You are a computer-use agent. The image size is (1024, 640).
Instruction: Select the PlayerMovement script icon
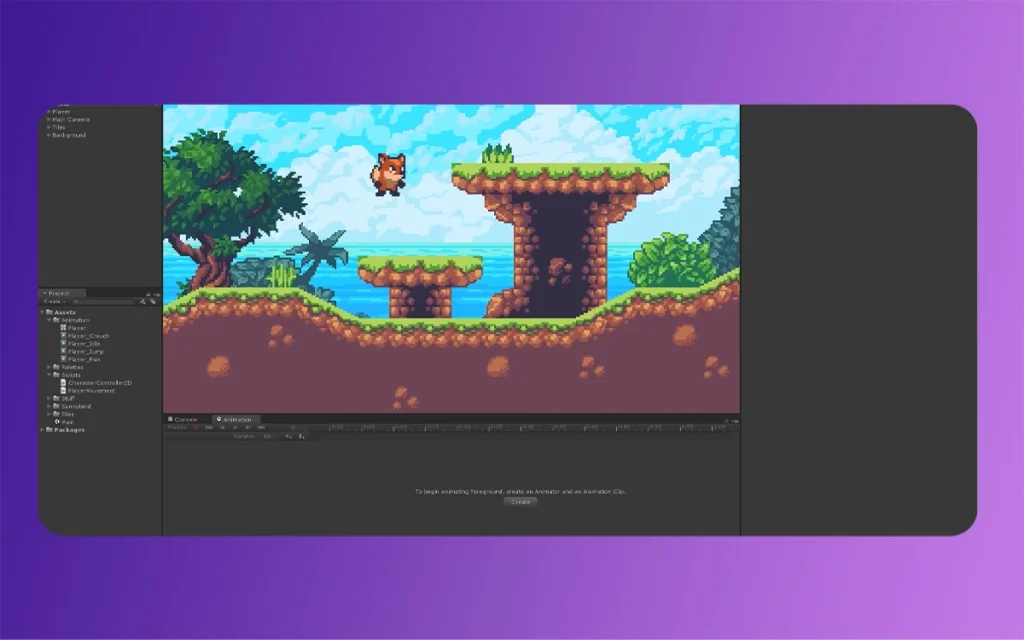(x=64, y=391)
